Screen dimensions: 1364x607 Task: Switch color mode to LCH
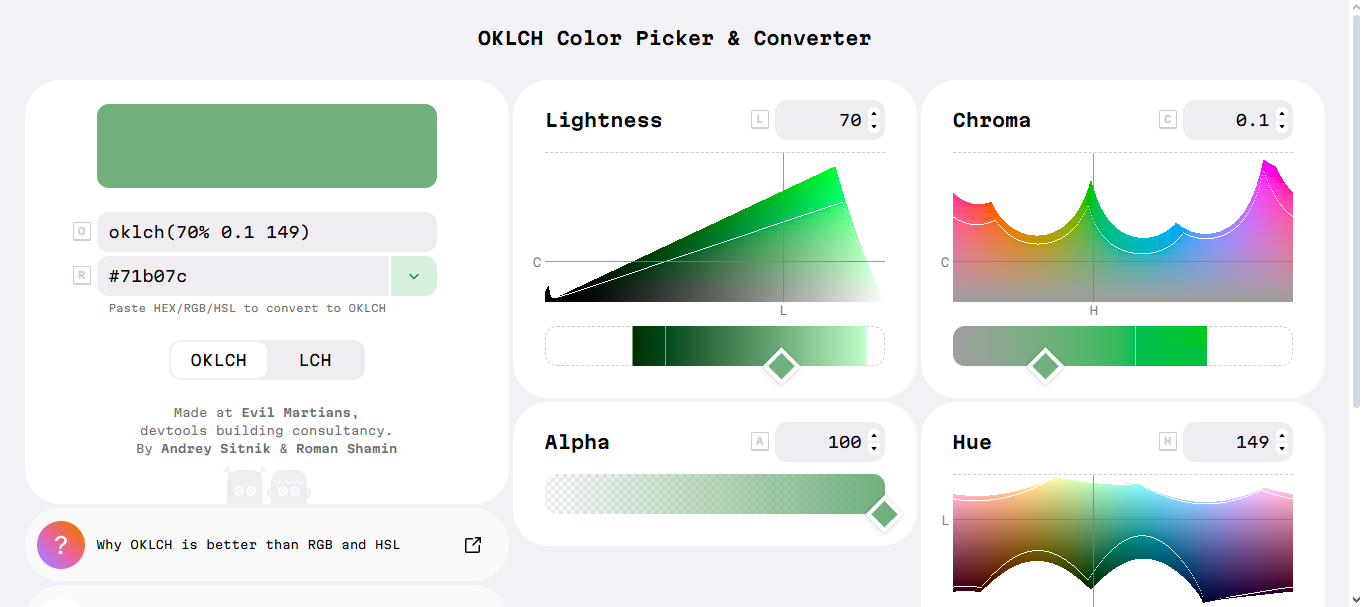[x=315, y=360]
